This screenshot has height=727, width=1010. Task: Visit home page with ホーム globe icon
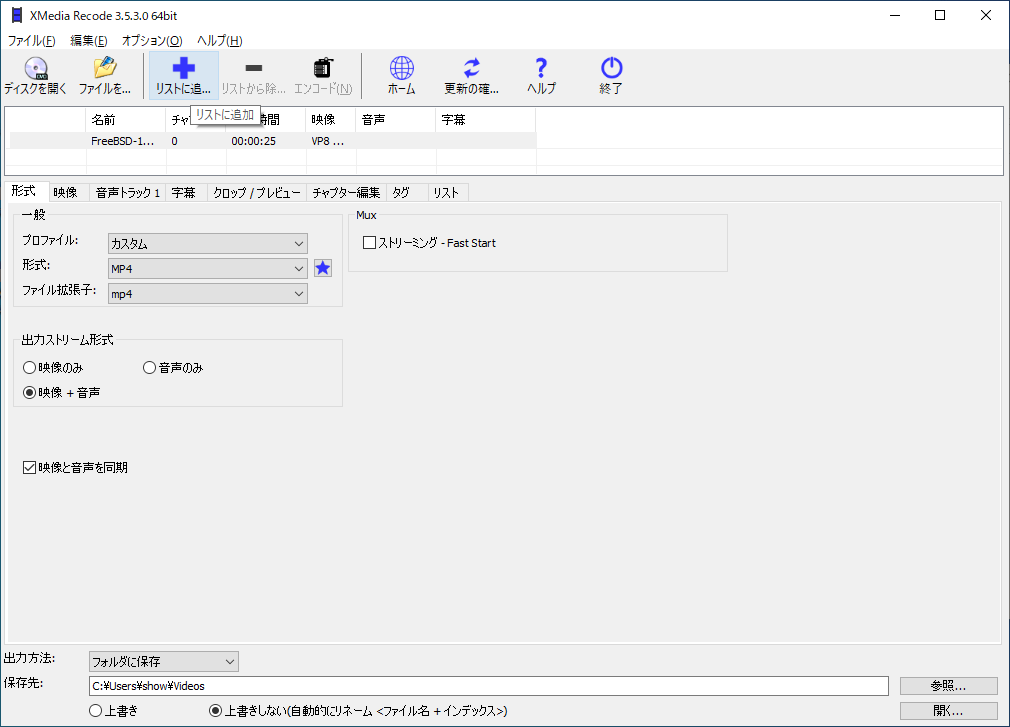tap(401, 76)
